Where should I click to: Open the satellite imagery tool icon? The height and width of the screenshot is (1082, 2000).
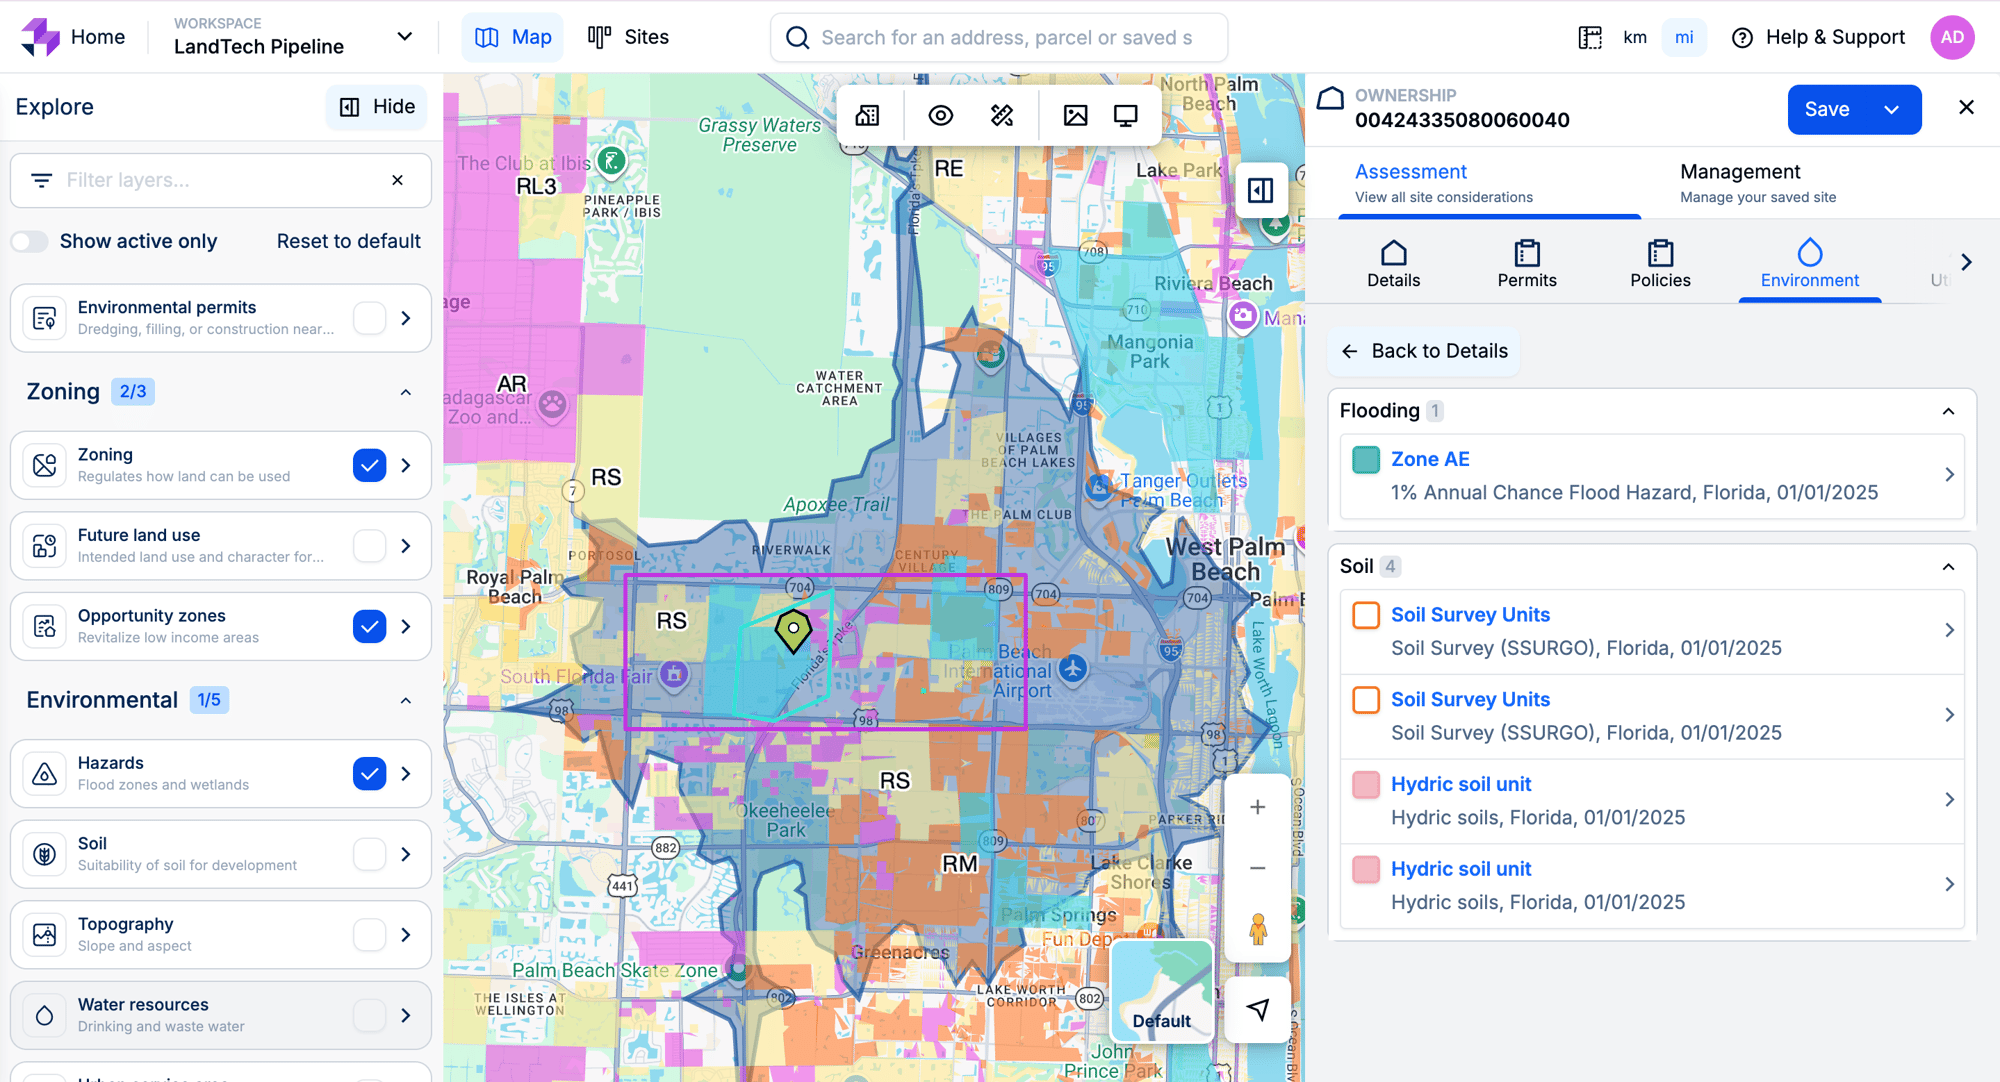(x=1075, y=116)
